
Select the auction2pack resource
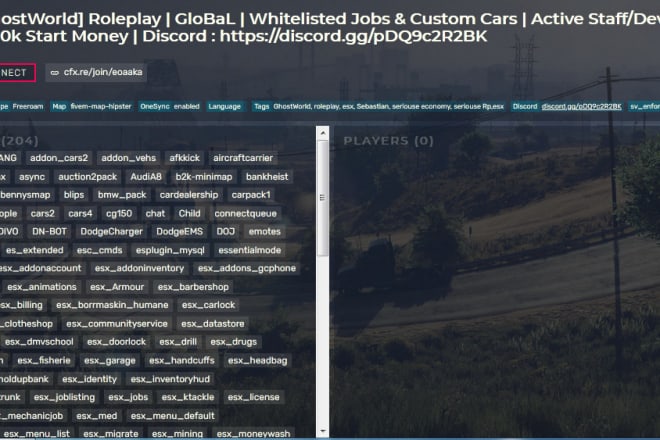pos(88,177)
